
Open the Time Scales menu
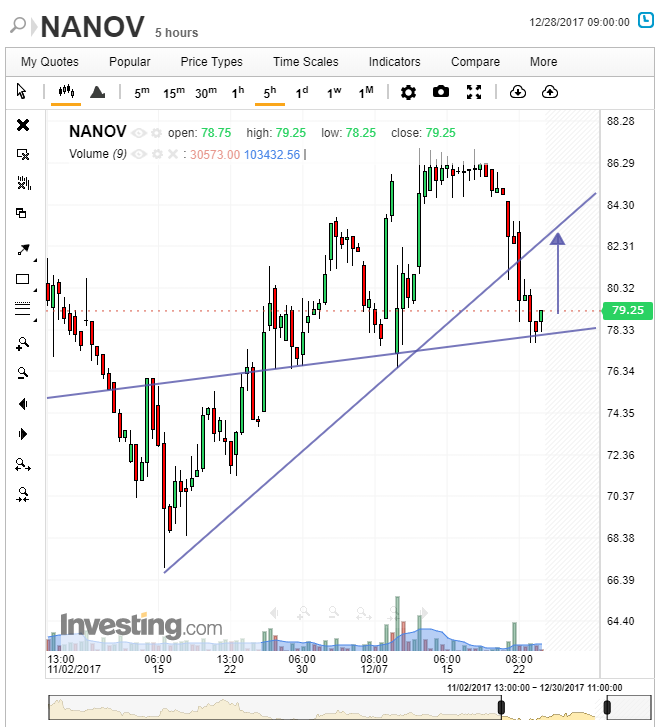(x=306, y=62)
